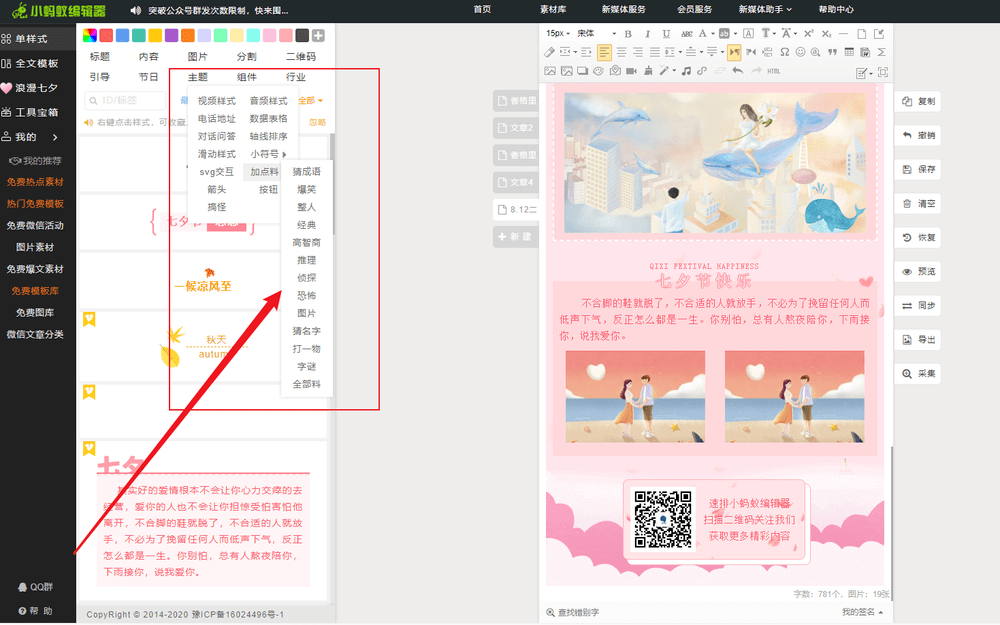Align text left
This screenshot has height=625, width=1000.
click(604, 52)
